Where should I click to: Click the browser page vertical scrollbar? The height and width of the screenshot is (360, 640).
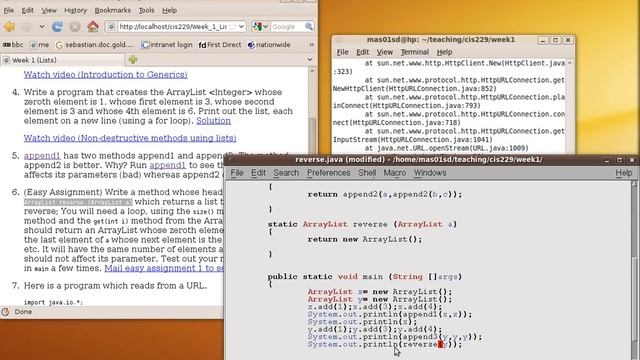point(312,135)
